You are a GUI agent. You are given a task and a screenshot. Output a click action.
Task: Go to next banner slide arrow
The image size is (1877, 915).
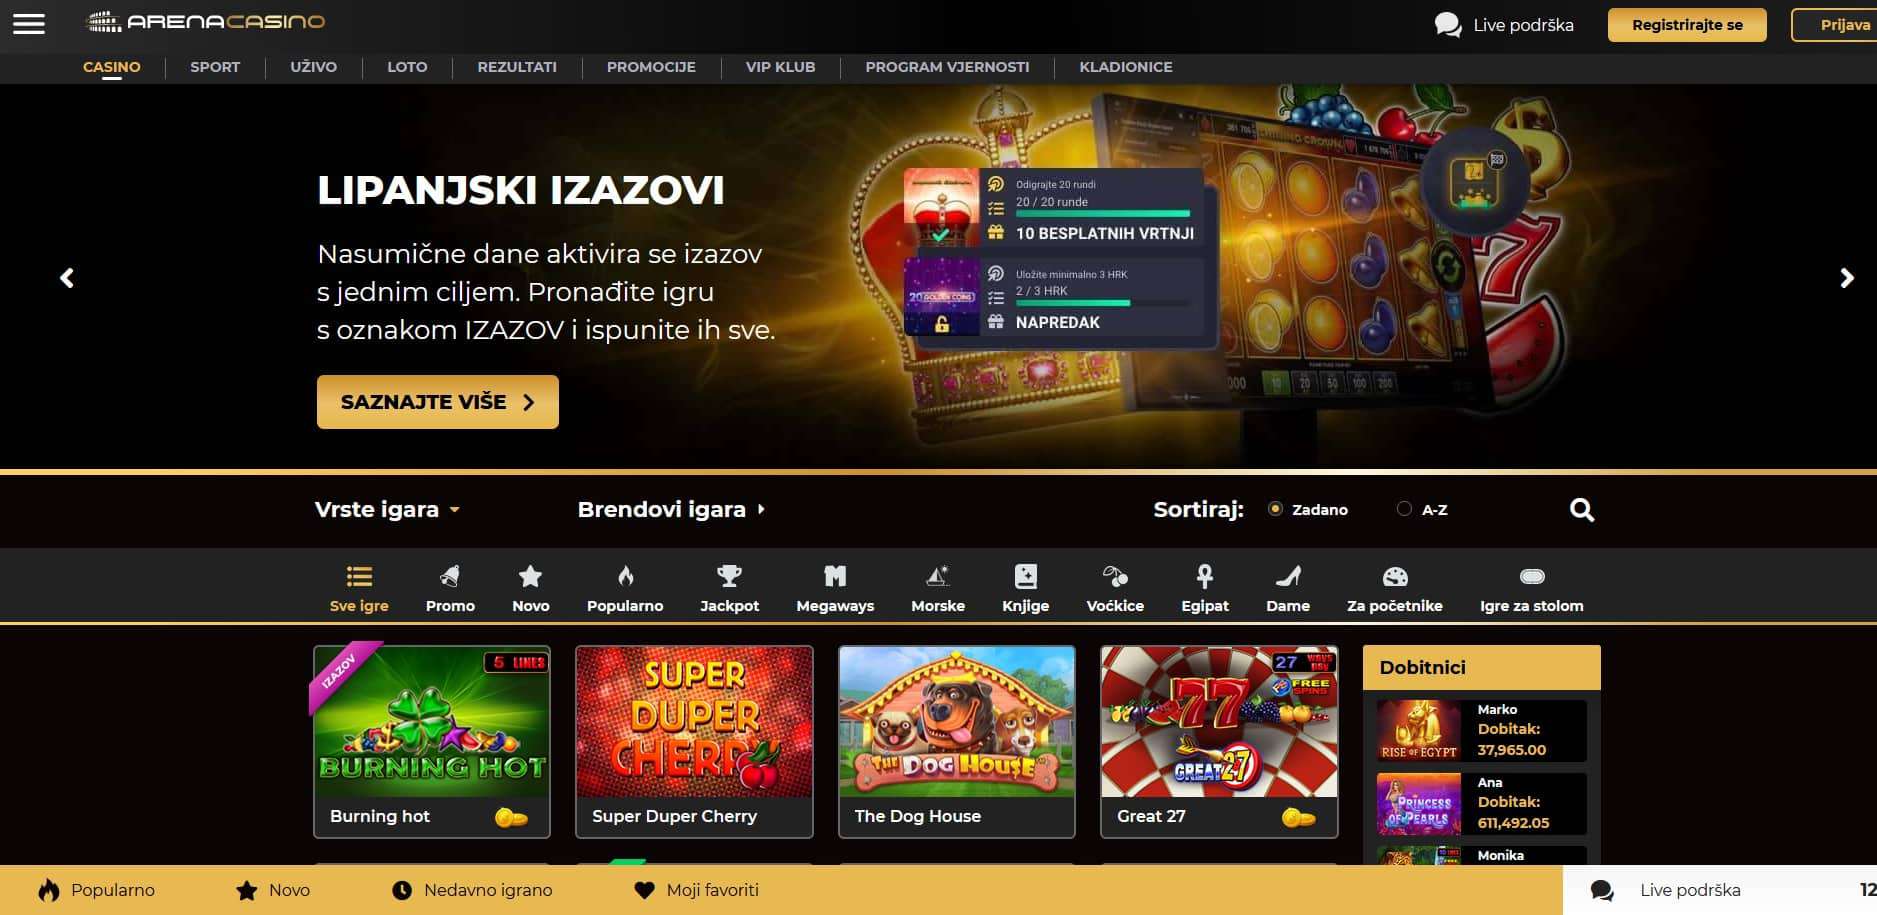[1847, 278]
